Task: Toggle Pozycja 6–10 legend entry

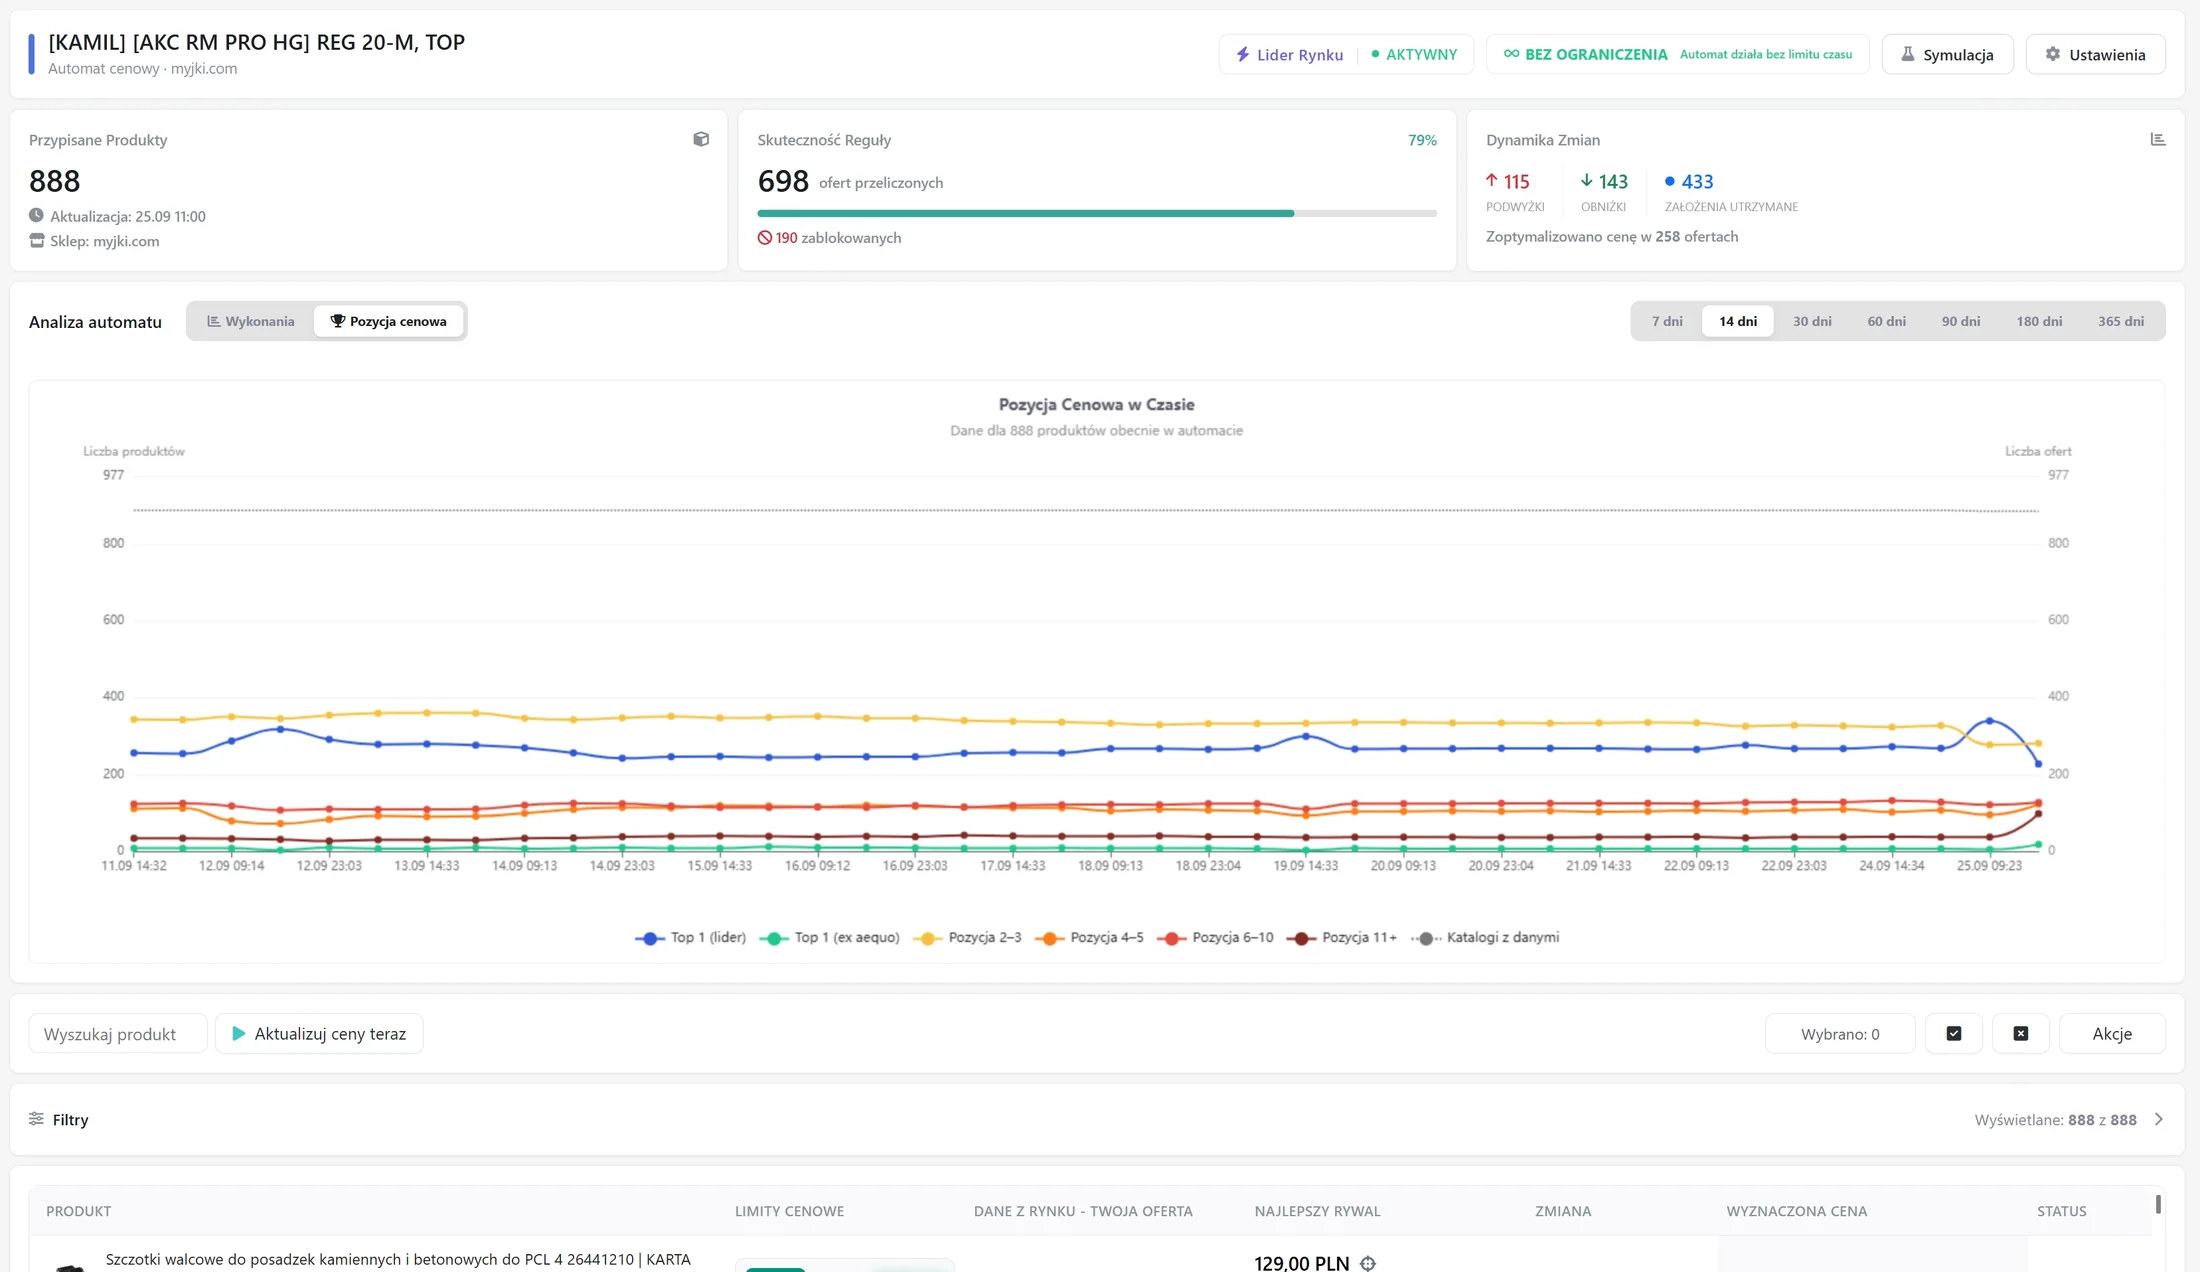Action: [1215, 938]
